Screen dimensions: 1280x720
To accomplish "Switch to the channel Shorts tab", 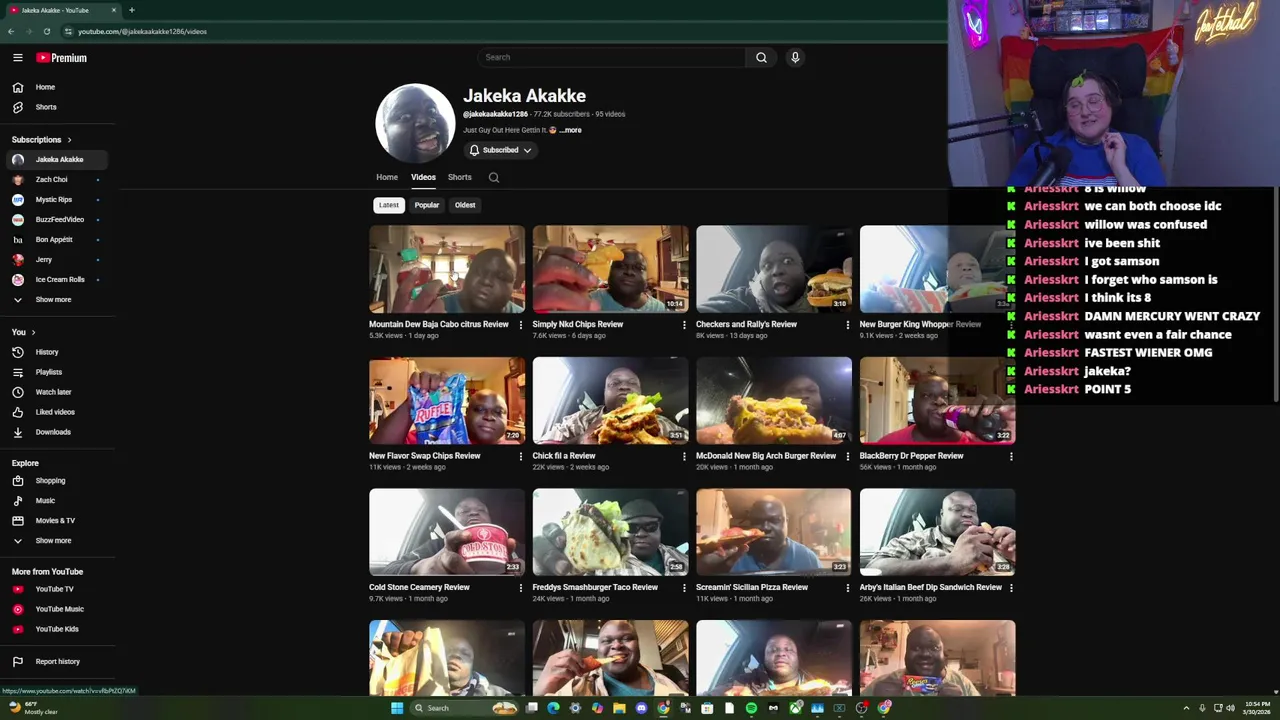I will (x=459, y=177).
